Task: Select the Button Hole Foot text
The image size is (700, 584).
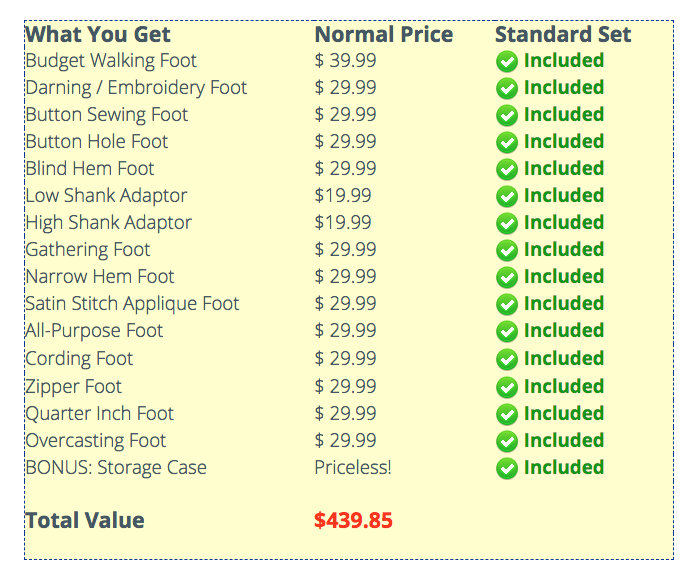Action: coord(97,142)
